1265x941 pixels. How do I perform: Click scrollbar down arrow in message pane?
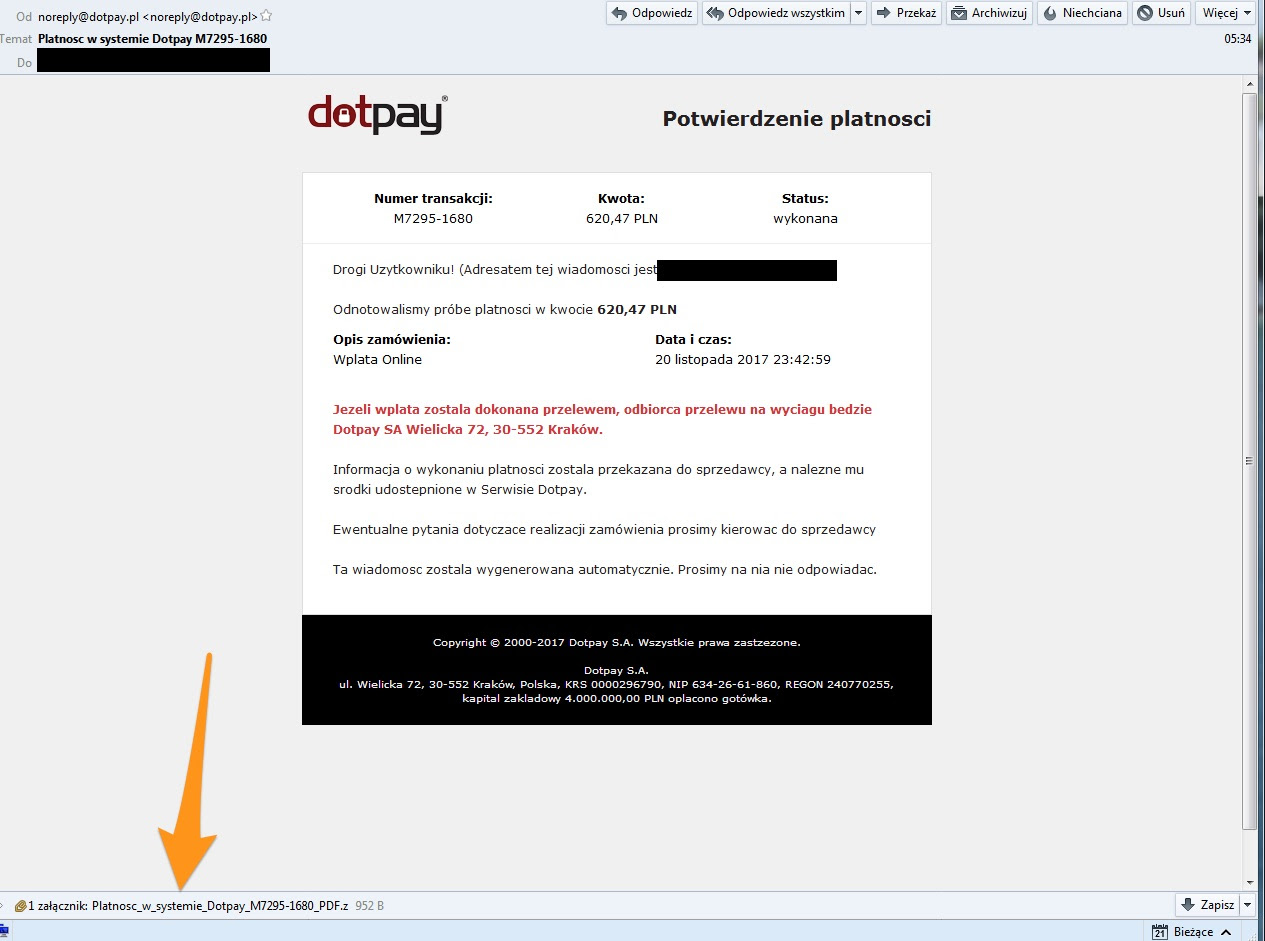click(x=1249, y=882)
